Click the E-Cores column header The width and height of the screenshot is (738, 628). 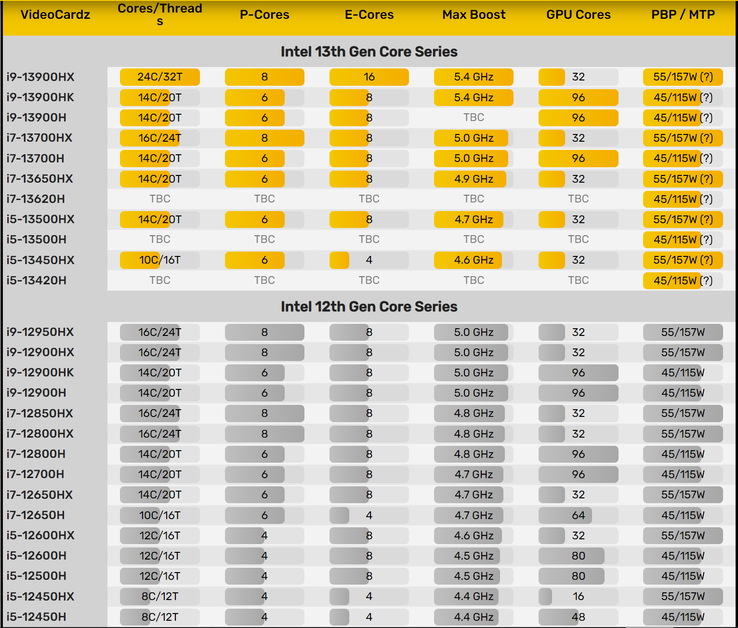(x=369, y=15)
